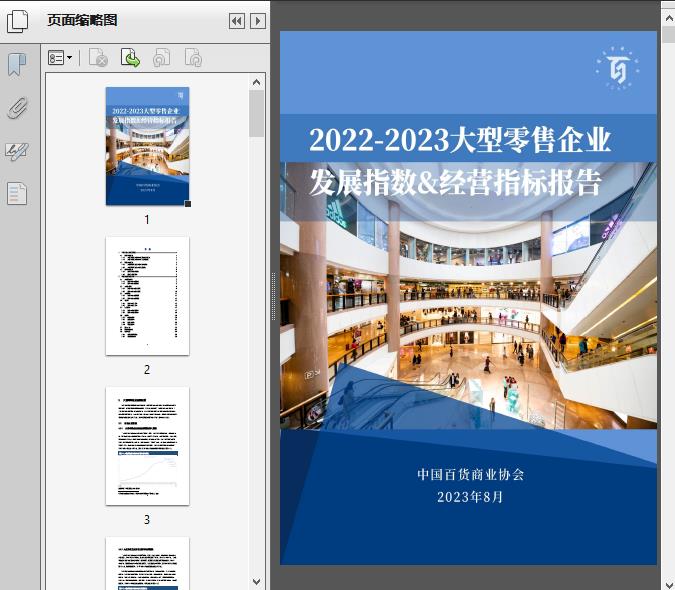Select the partially visible page 4 thumbnail
Viewport: 675px width, 590px height.
[x=148, y=563]
